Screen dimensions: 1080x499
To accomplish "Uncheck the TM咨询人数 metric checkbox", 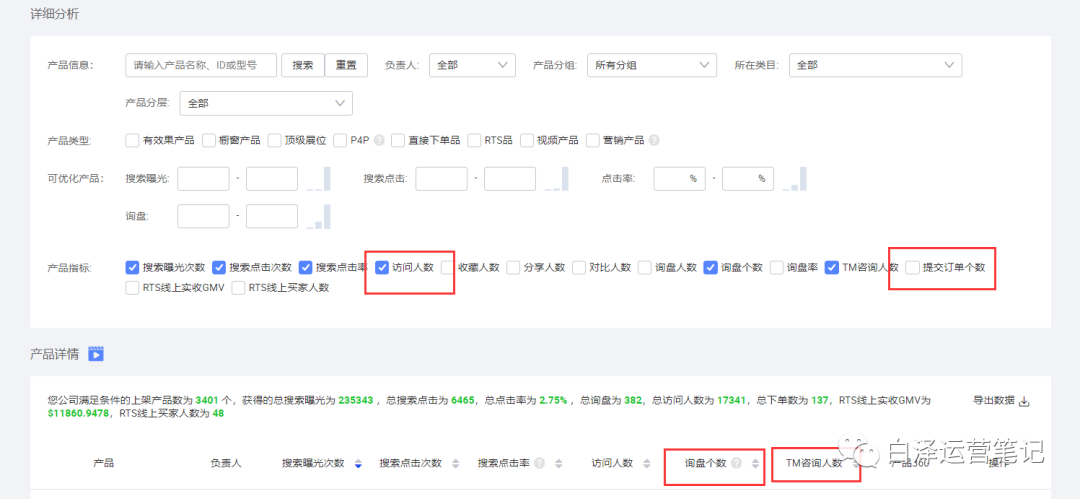I will [831, 267].
